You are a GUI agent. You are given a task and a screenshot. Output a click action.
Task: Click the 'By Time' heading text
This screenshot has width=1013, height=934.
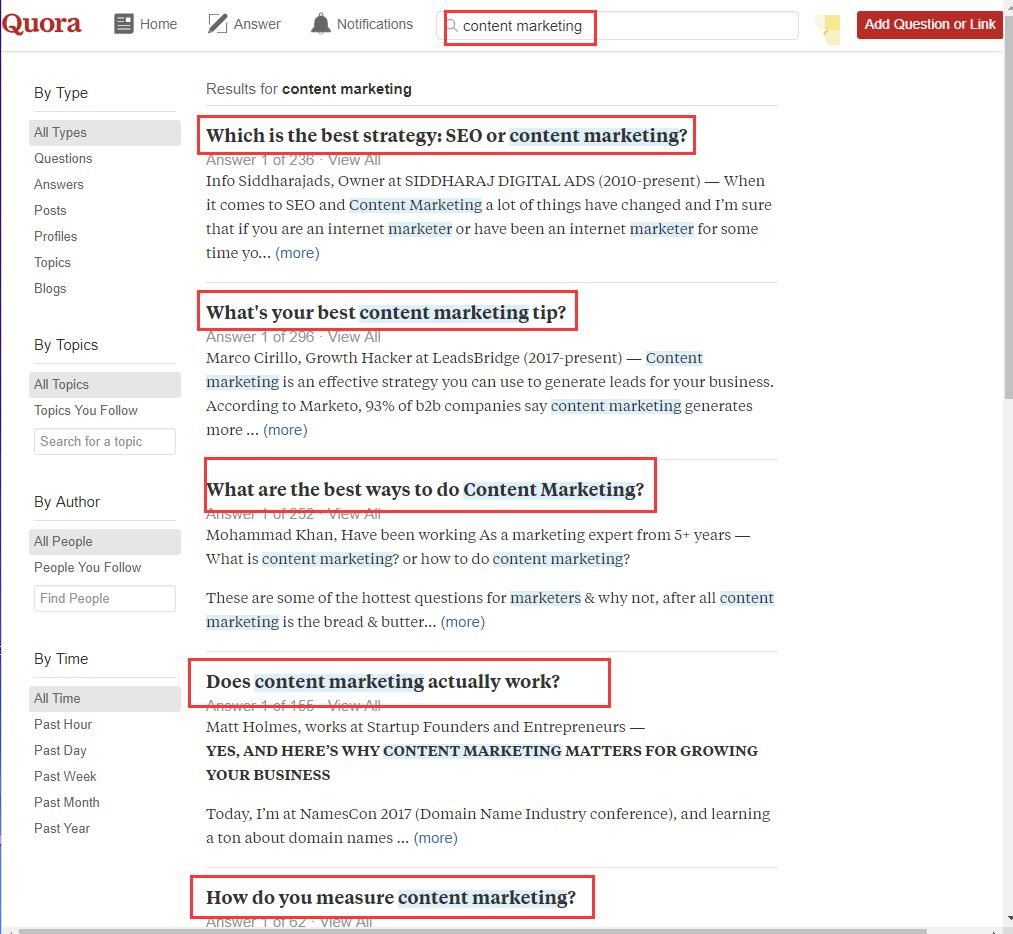61,659
